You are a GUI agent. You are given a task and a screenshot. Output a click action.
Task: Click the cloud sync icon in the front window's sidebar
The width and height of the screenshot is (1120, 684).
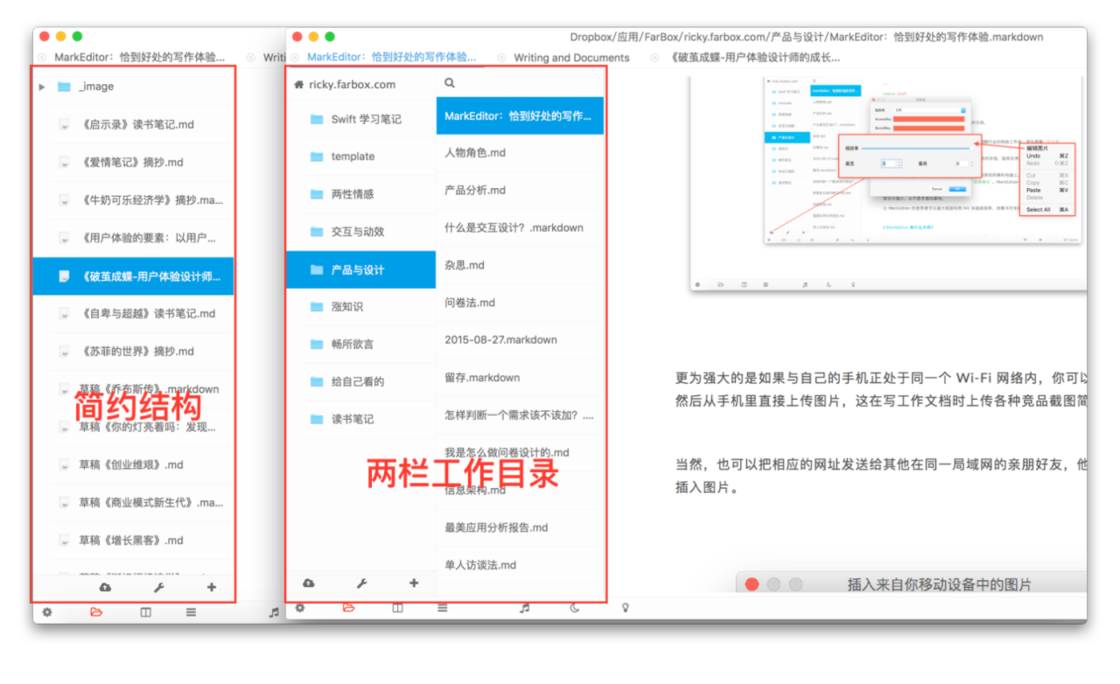309,583
